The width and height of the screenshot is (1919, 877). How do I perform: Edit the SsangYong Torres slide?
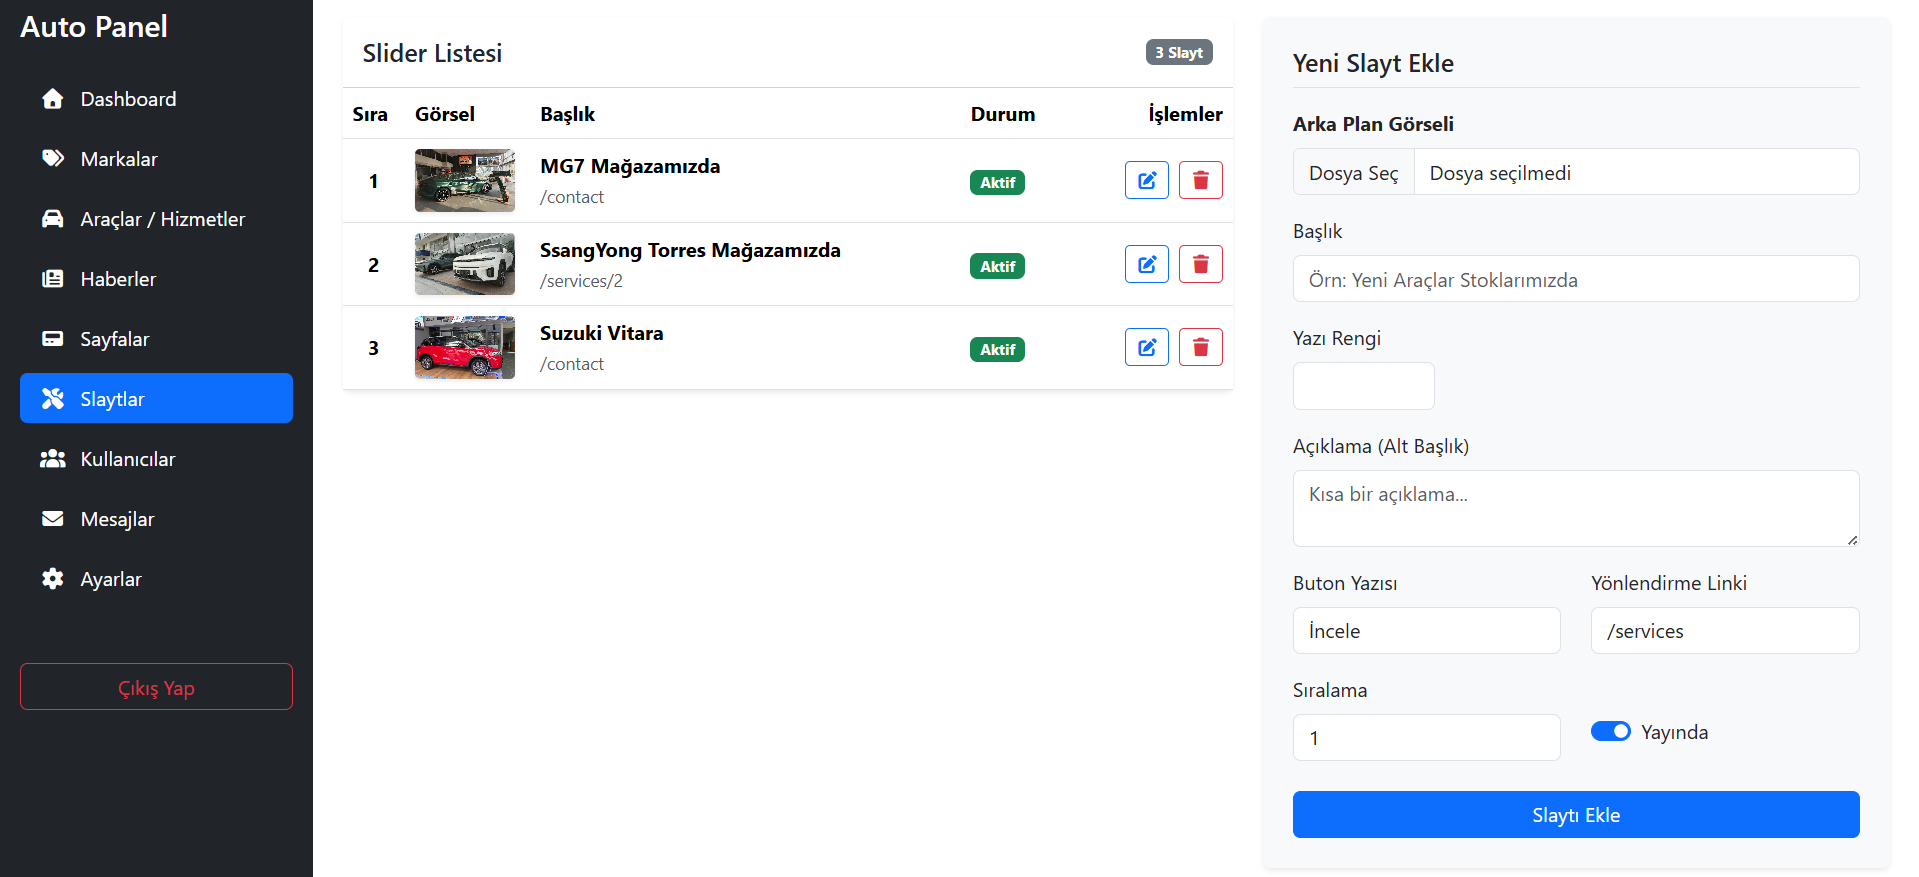coord(1146,265)
